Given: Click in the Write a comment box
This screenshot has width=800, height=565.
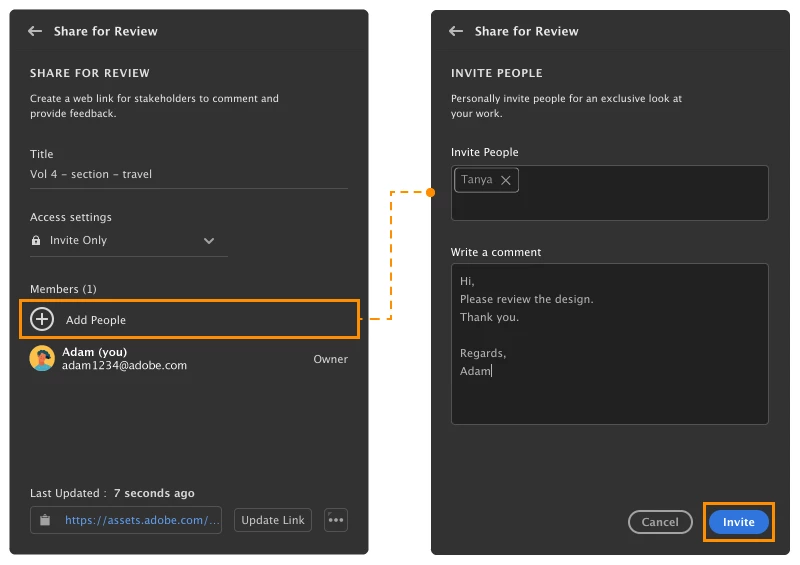Looking at the screenshot, I should point(610,343).
